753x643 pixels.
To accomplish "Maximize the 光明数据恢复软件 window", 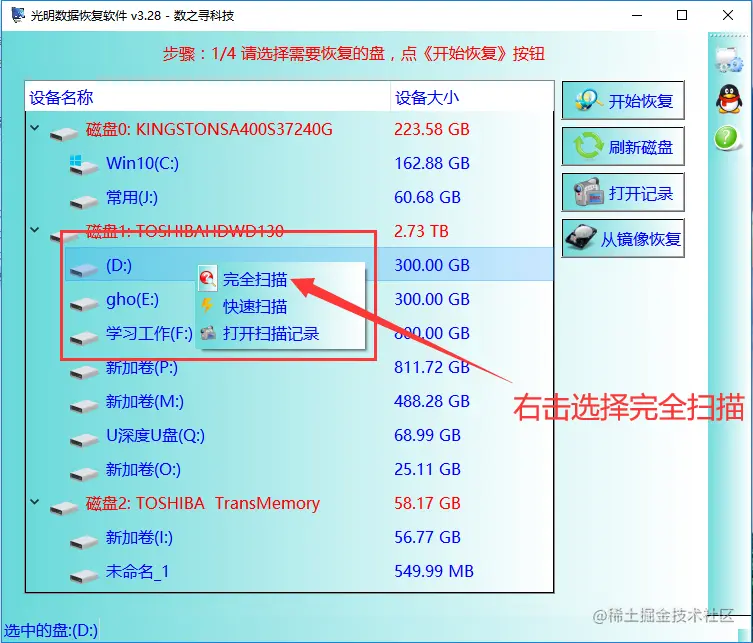I will click(x=682, y=15).
